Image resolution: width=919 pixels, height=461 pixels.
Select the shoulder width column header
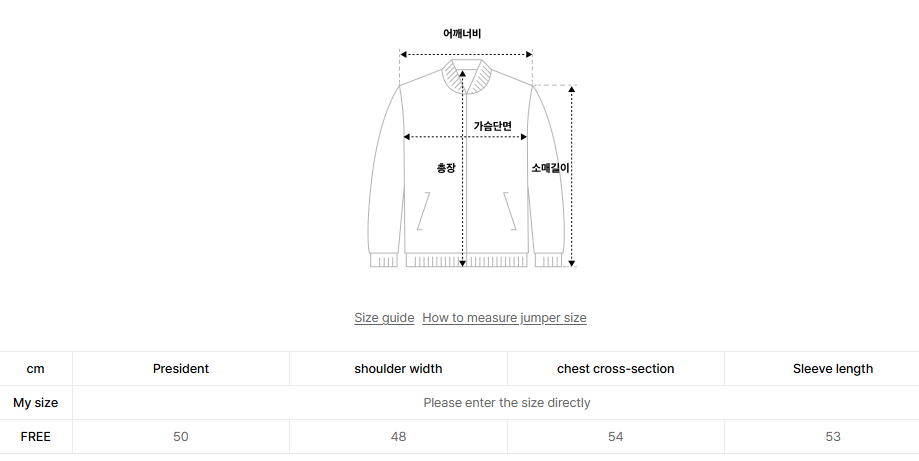click(x=398, y=369)
